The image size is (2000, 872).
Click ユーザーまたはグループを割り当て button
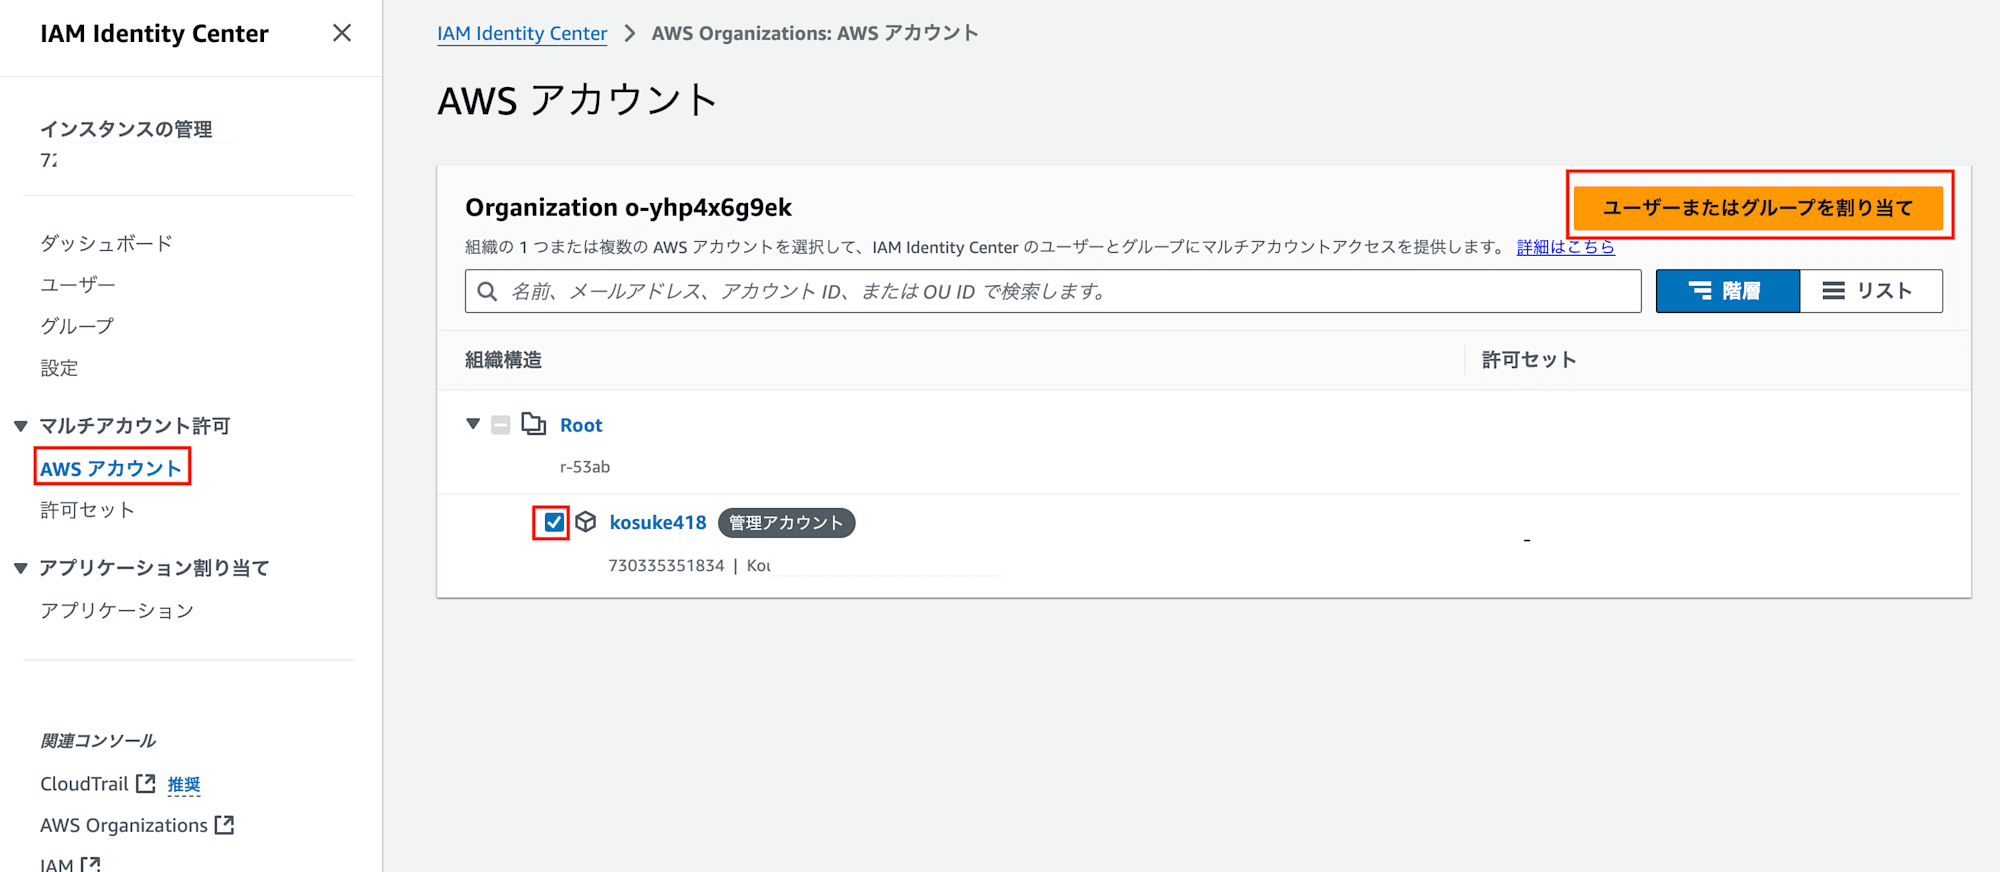coord(1758,208)
